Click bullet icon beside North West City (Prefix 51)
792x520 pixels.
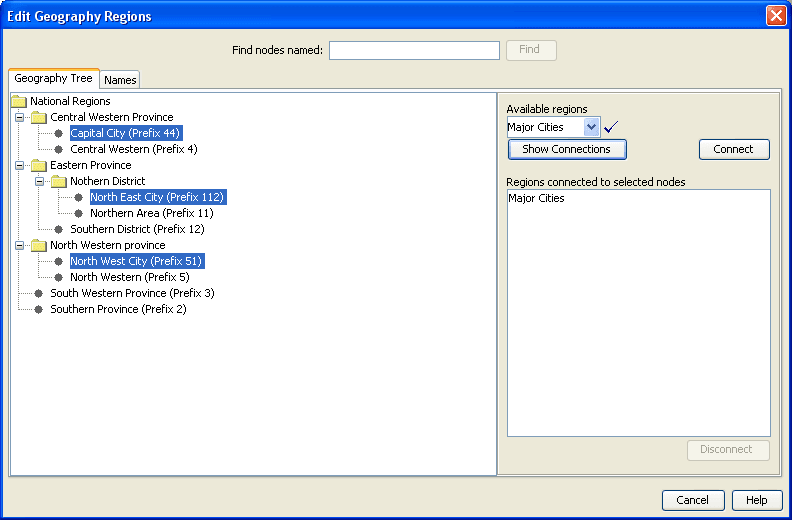point(59,261)
